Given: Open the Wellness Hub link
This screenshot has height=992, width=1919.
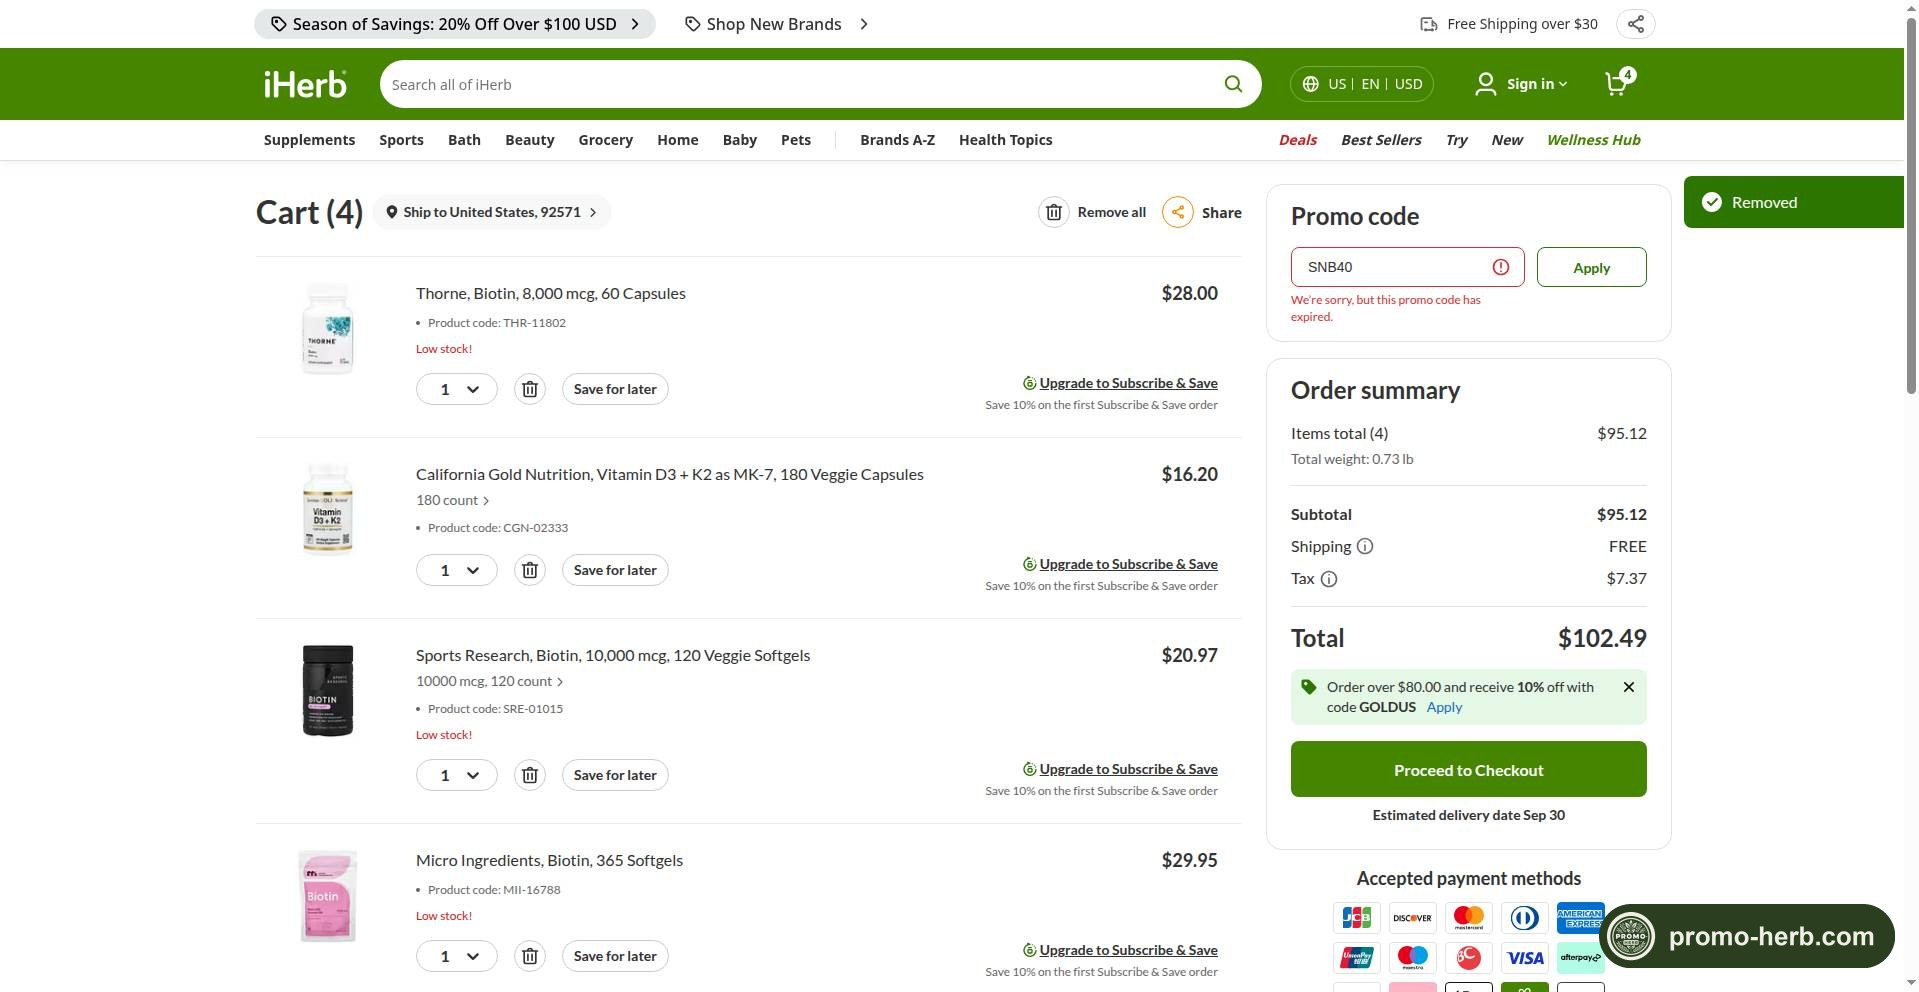Looking at the screenshot, I should click(x=1593, y=140).
